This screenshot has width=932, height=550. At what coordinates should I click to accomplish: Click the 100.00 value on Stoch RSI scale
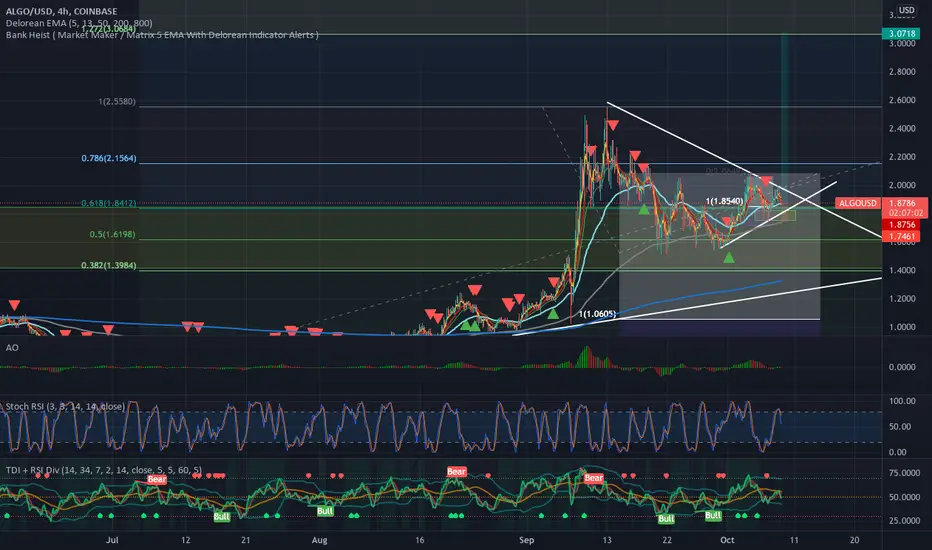pyautogui.click(x=902, y=401)
